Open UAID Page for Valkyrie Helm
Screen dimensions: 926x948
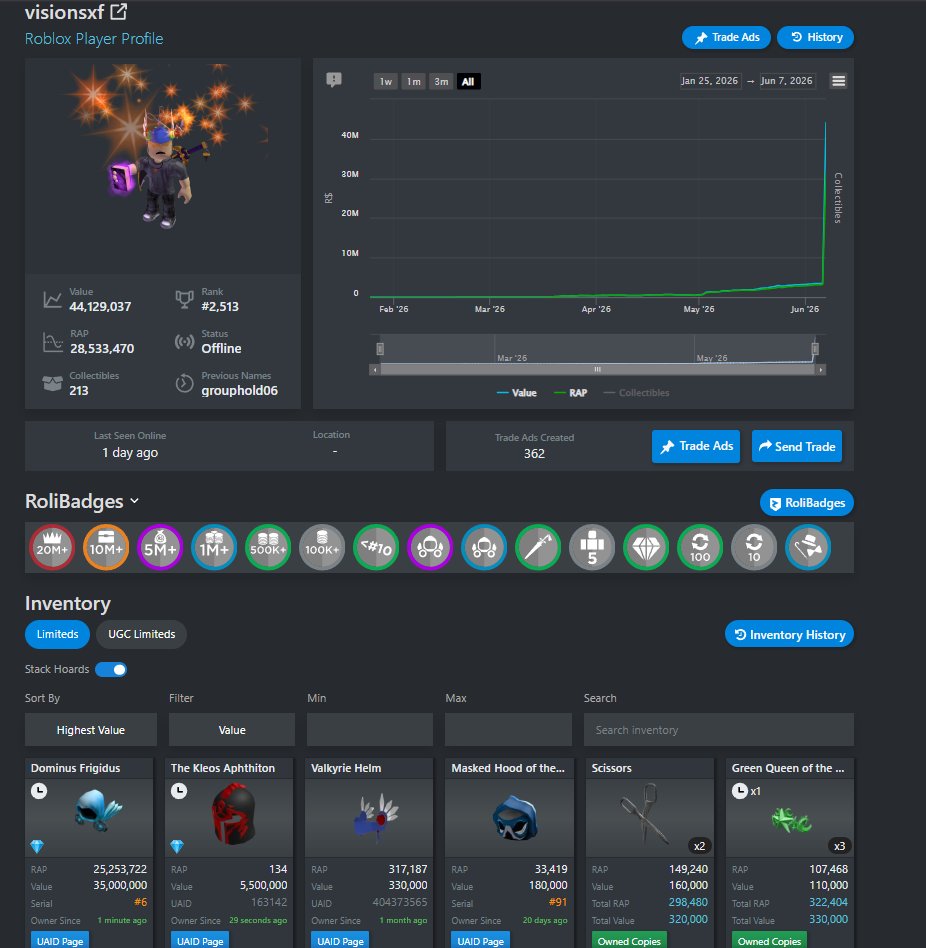click(340, 941)
